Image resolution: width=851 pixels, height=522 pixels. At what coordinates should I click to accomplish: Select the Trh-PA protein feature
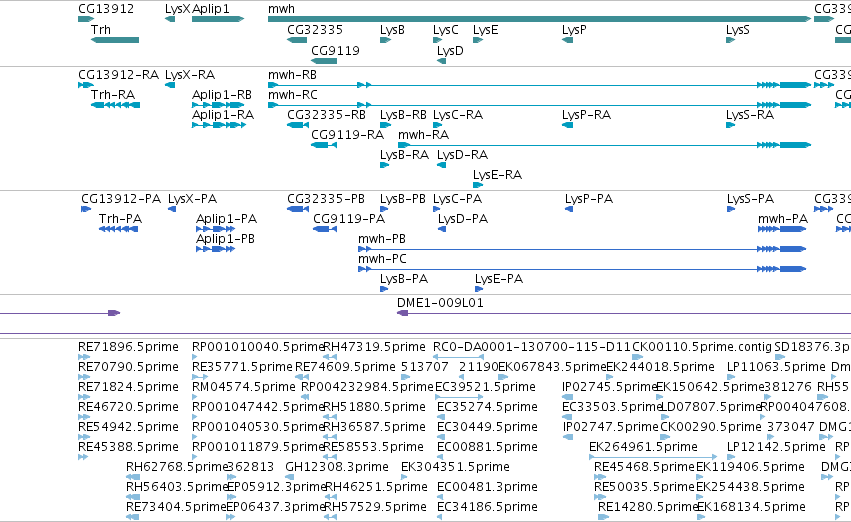(118, 229)
